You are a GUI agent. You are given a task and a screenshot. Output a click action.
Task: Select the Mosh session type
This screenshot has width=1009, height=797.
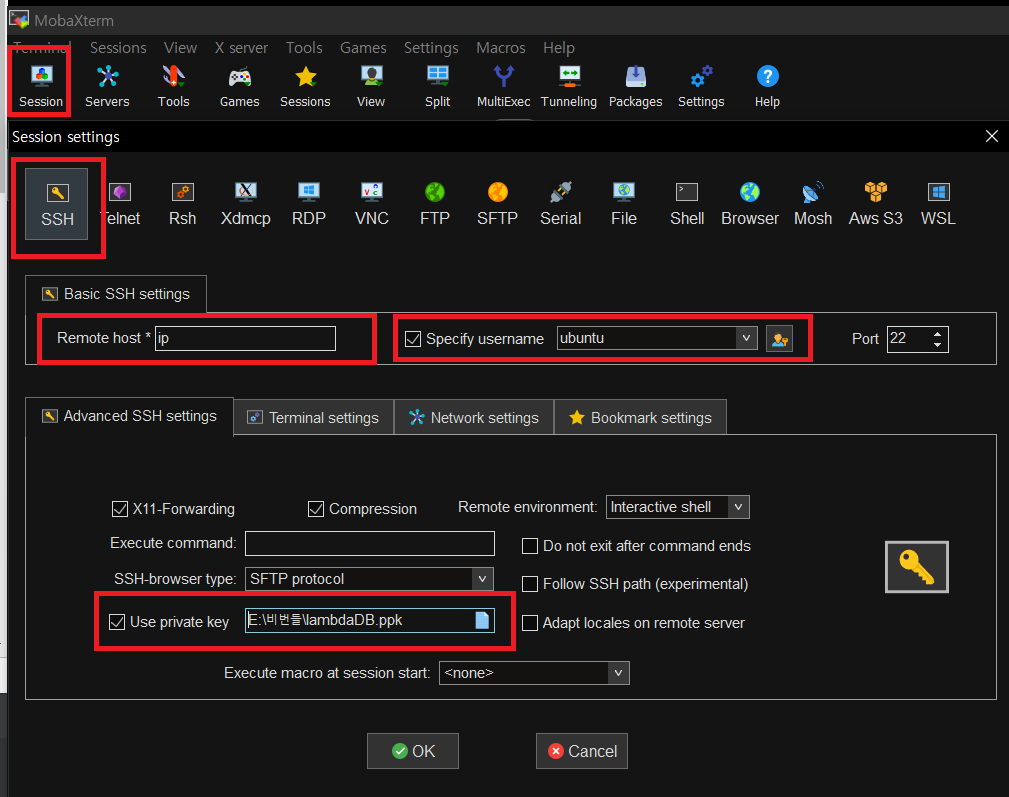coord(813,204)
